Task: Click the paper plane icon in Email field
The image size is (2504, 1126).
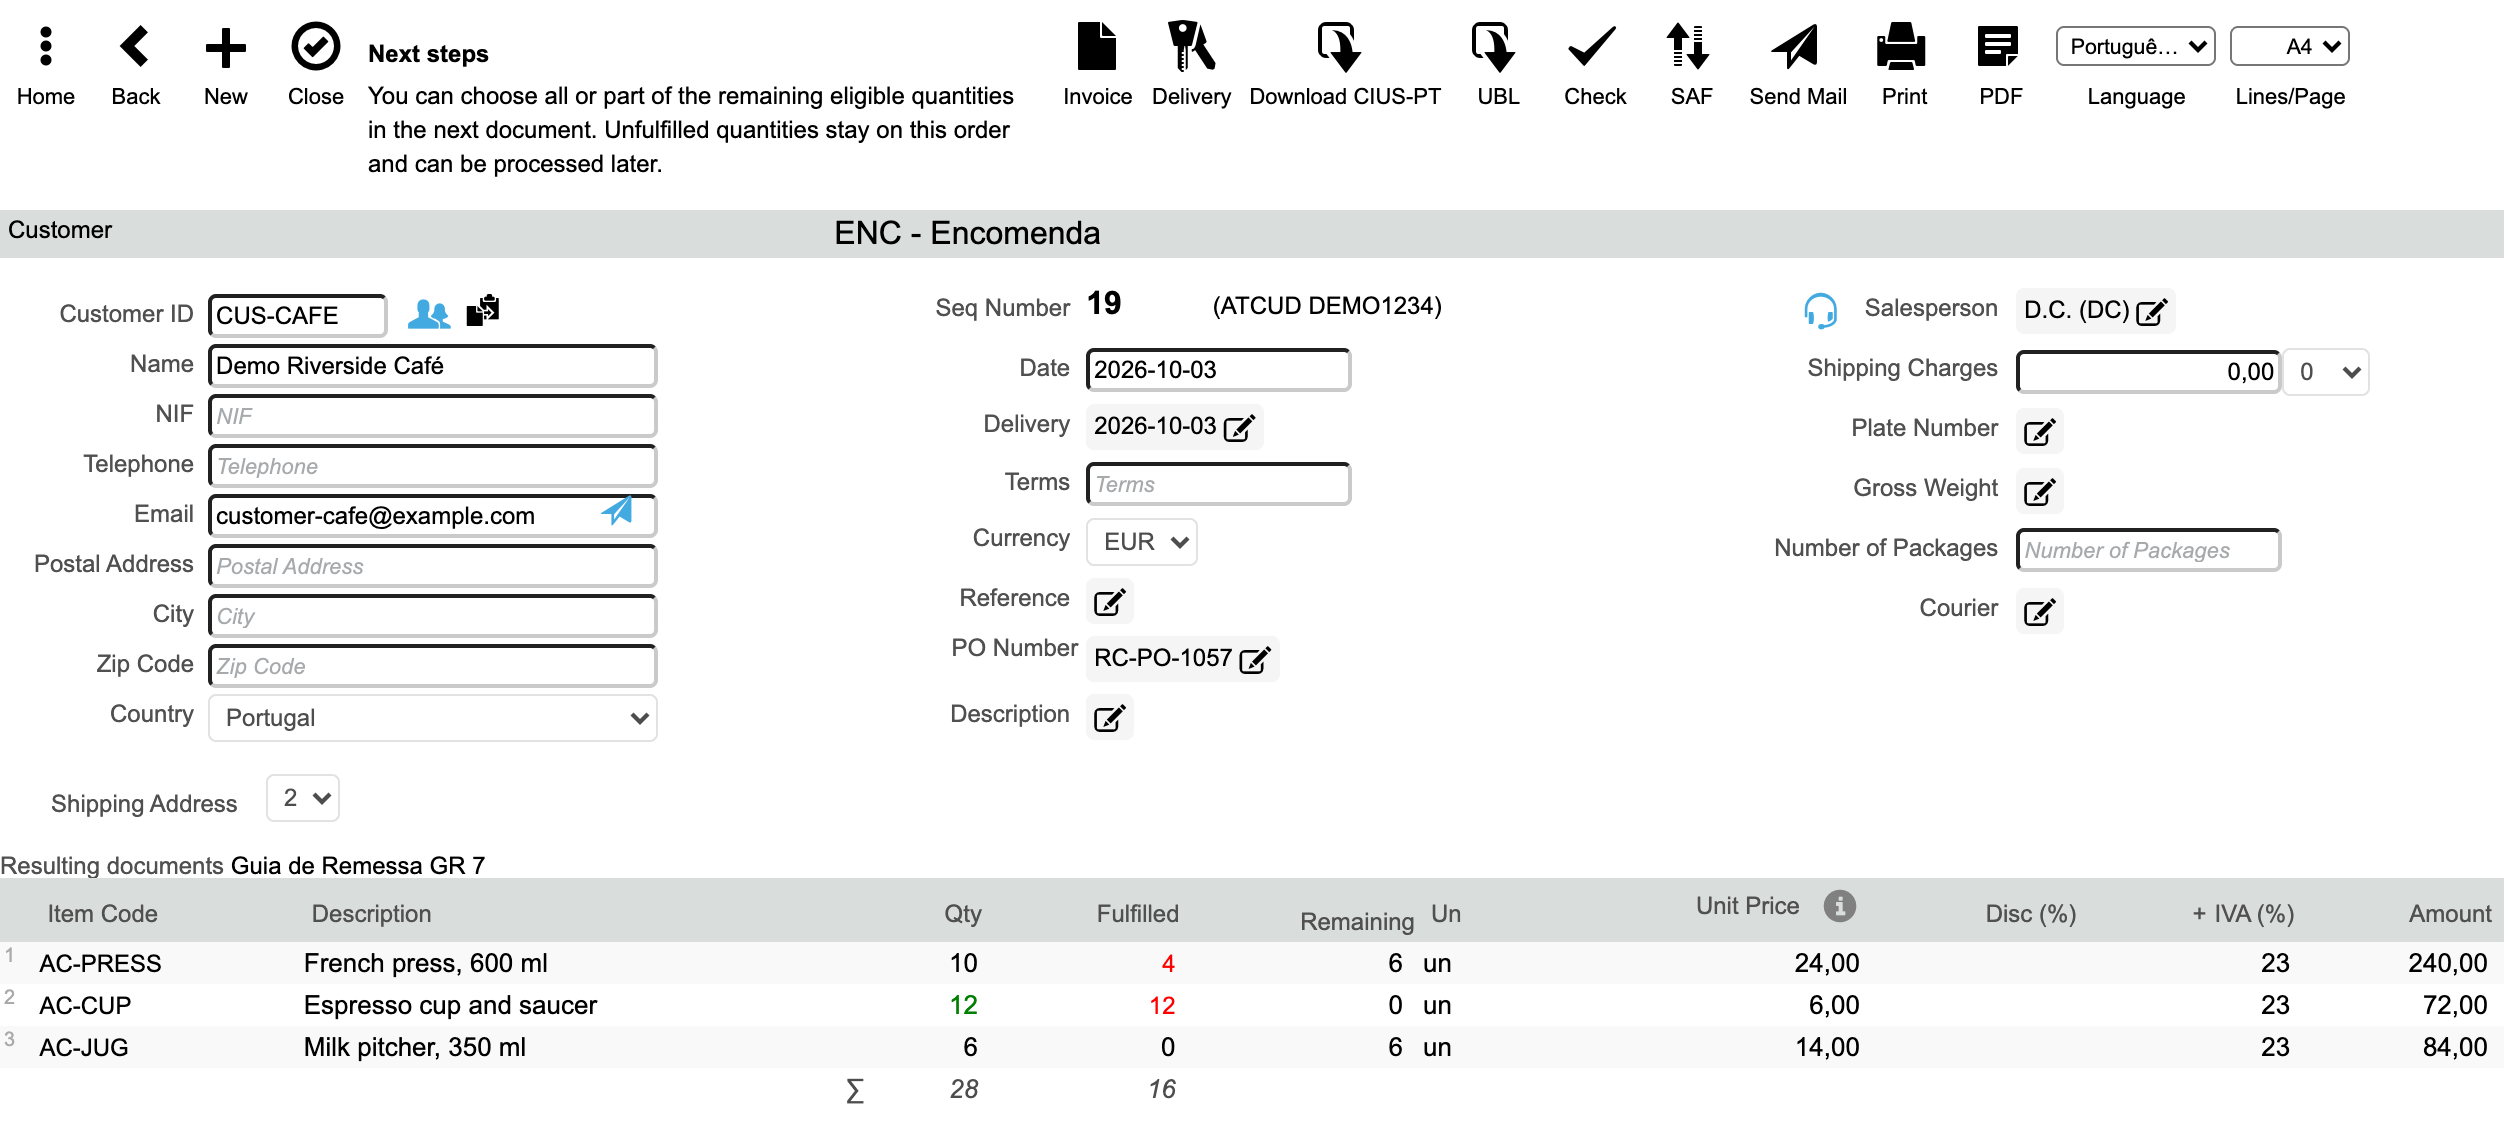Action: pos(618,511)
